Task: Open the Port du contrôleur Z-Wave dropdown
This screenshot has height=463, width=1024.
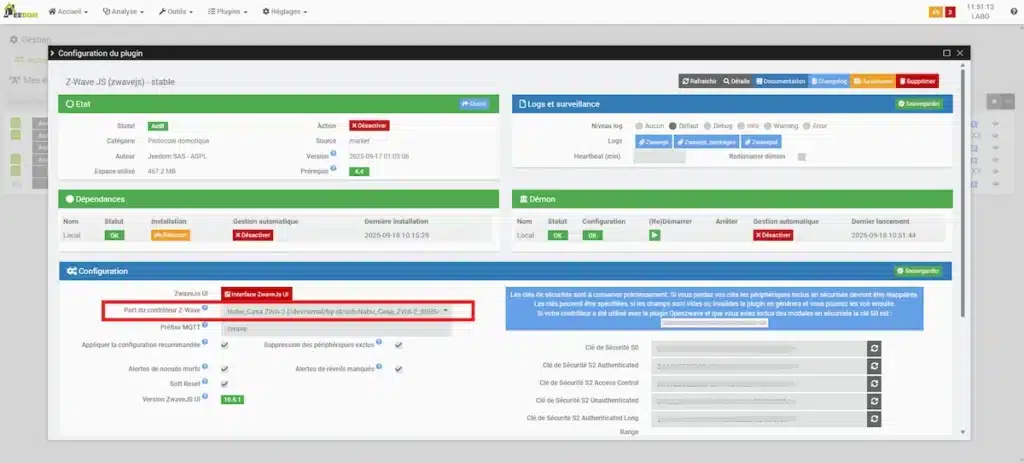Action: point(337,311)
